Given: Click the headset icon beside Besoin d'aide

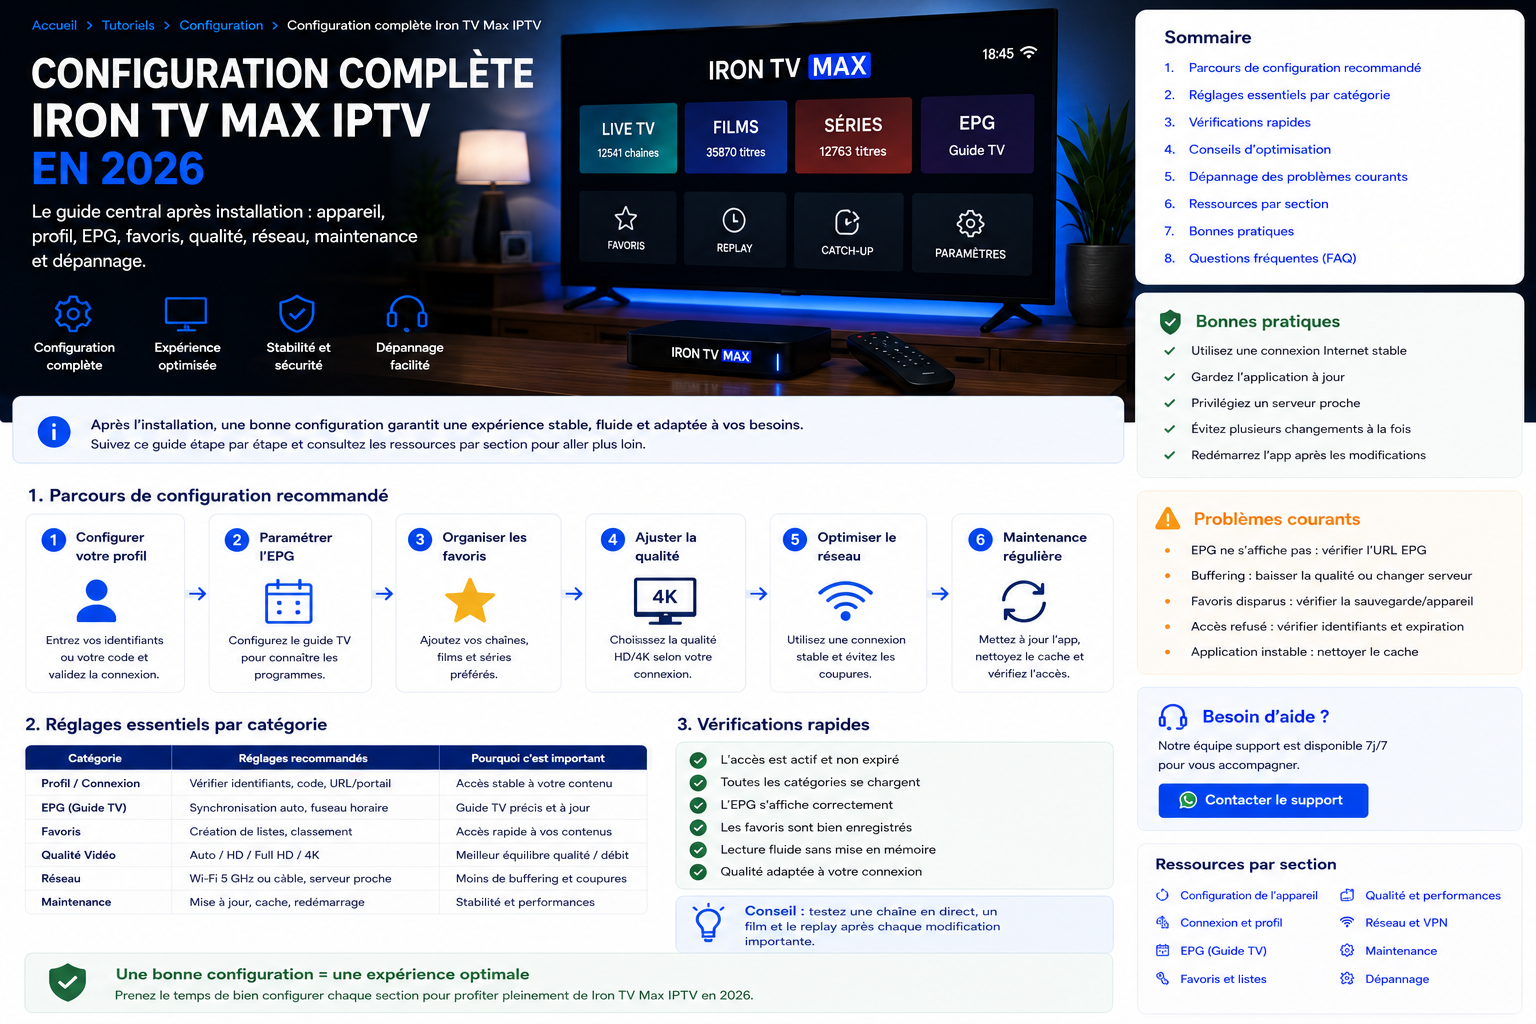Looking at the screenshot, I should tap(1172, 717).
